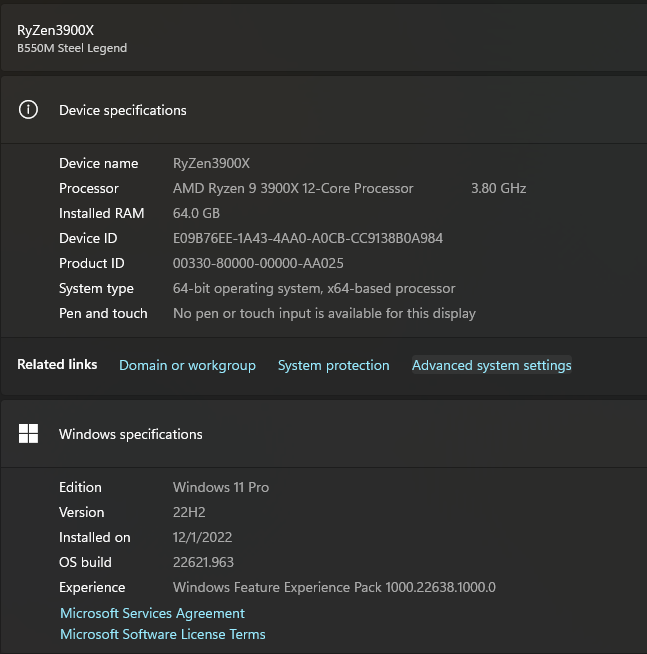
Task: Click the Device name value RyZen3900X
Action: [x=211, y=163]
